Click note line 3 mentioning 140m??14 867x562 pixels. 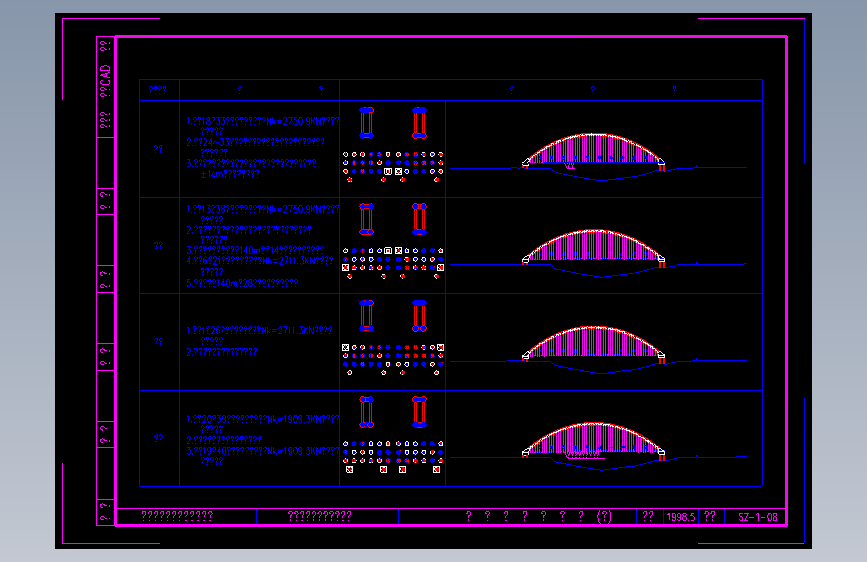(x=255, y=250)
